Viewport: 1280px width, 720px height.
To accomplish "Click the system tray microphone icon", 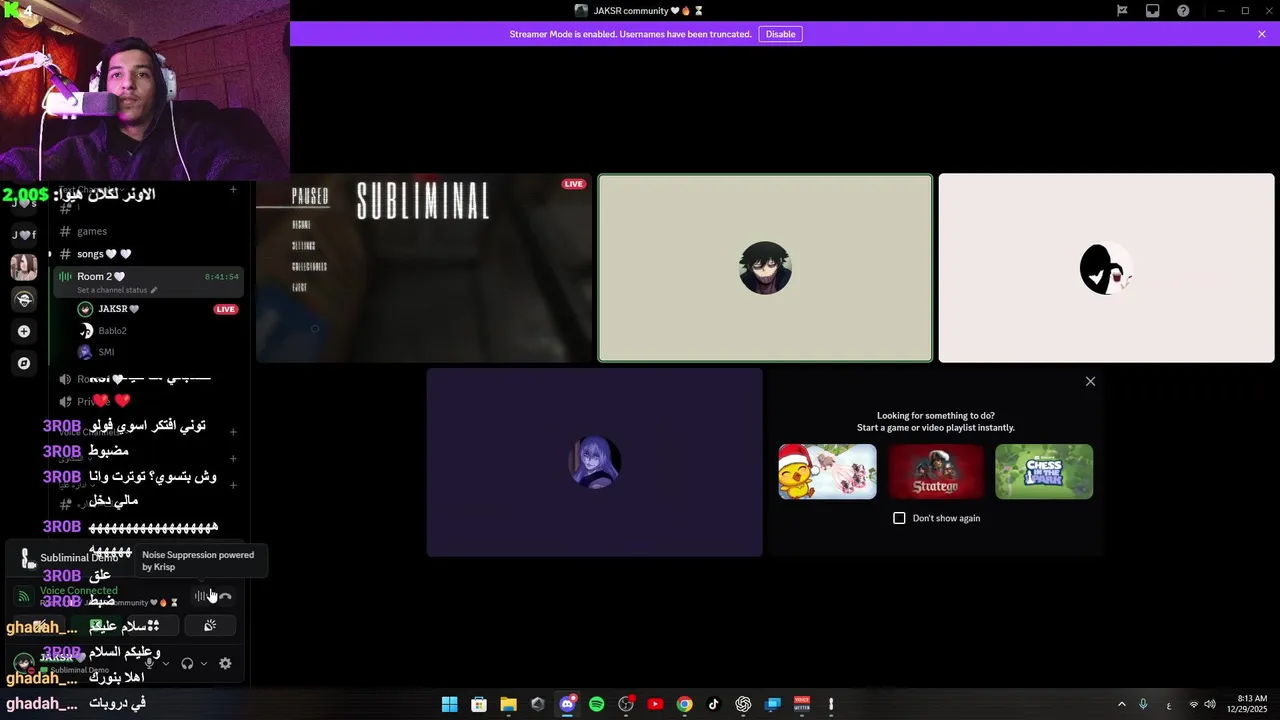I will coord(1143,705).
